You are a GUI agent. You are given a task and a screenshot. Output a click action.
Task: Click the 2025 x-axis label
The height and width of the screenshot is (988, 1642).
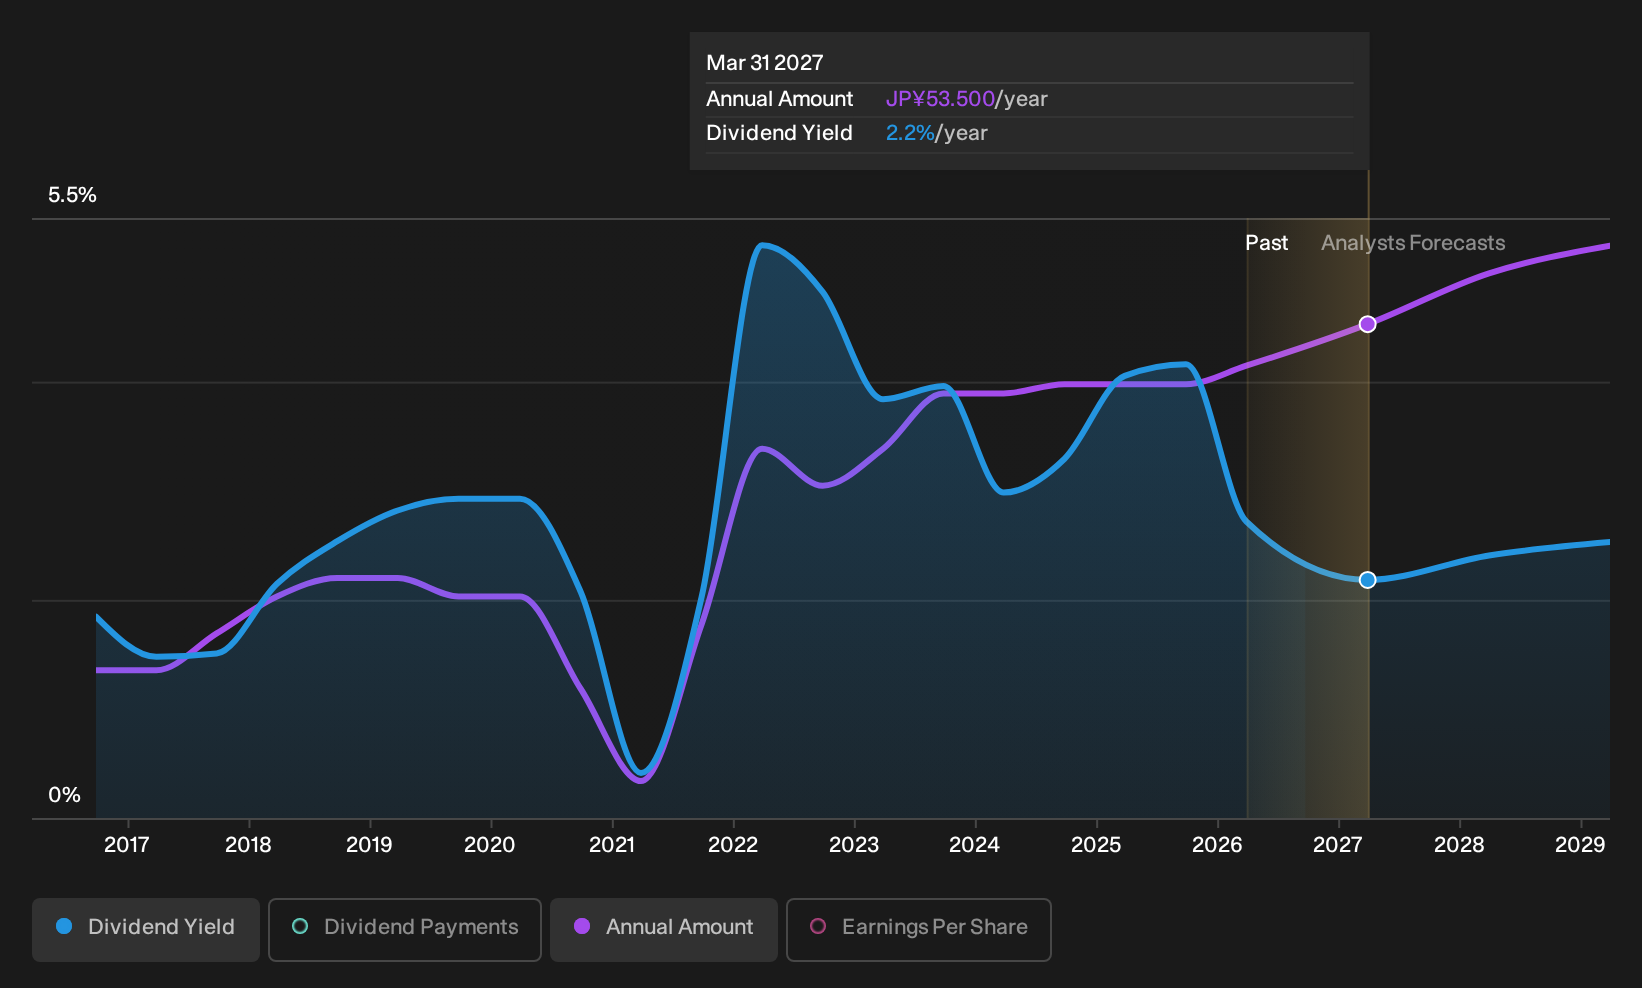click(x=1096, y=845)
